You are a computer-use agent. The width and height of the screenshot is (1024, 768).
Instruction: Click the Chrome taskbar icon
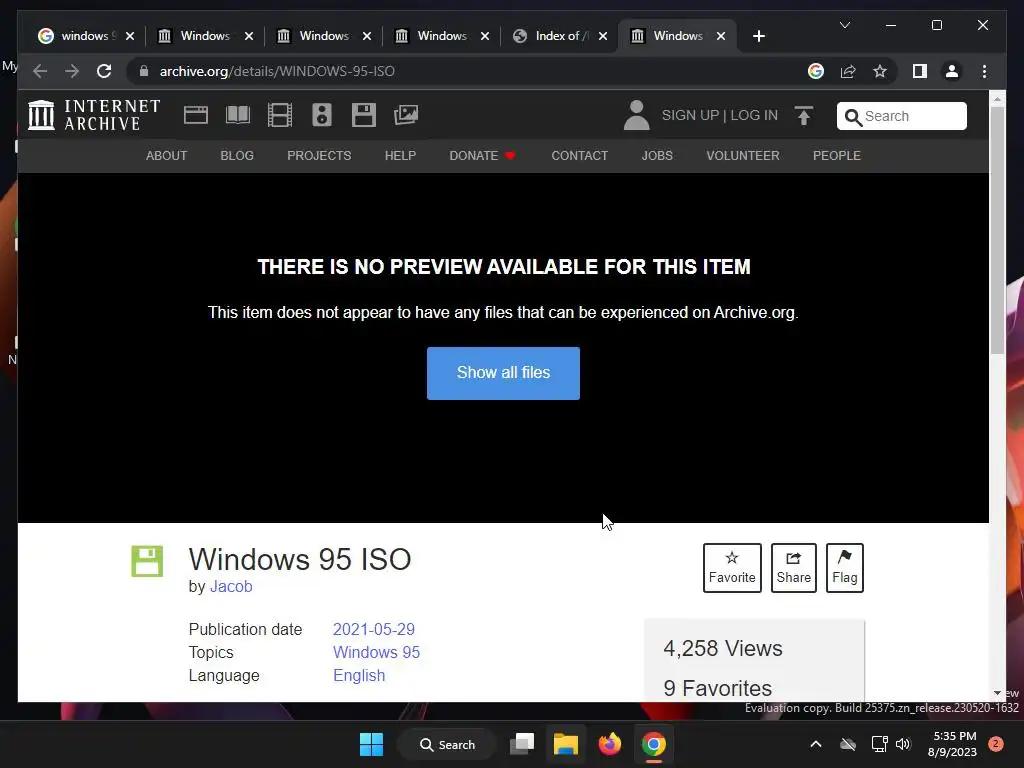coord(653,744)
